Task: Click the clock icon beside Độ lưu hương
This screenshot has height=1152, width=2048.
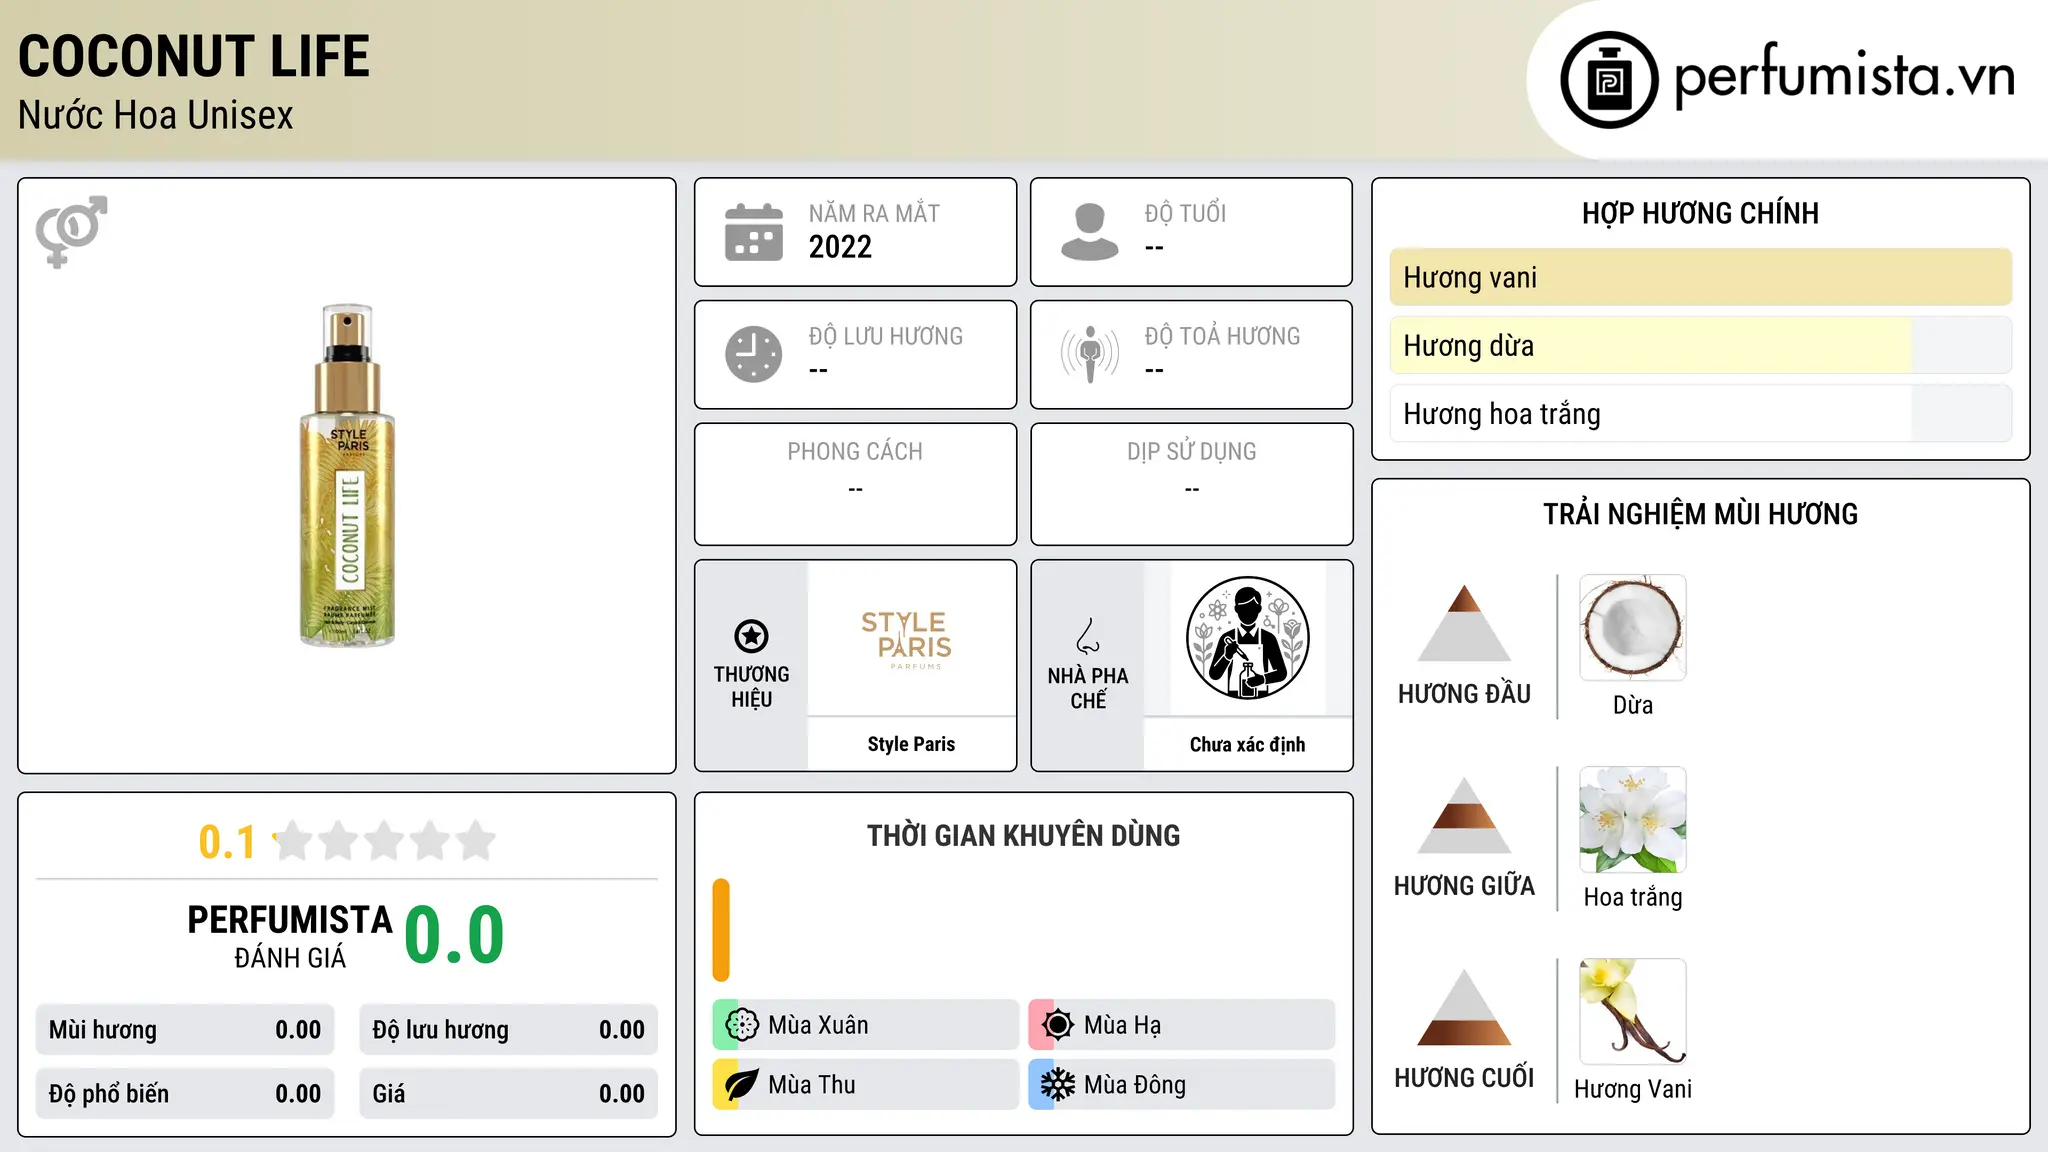Action: point(754,354)
